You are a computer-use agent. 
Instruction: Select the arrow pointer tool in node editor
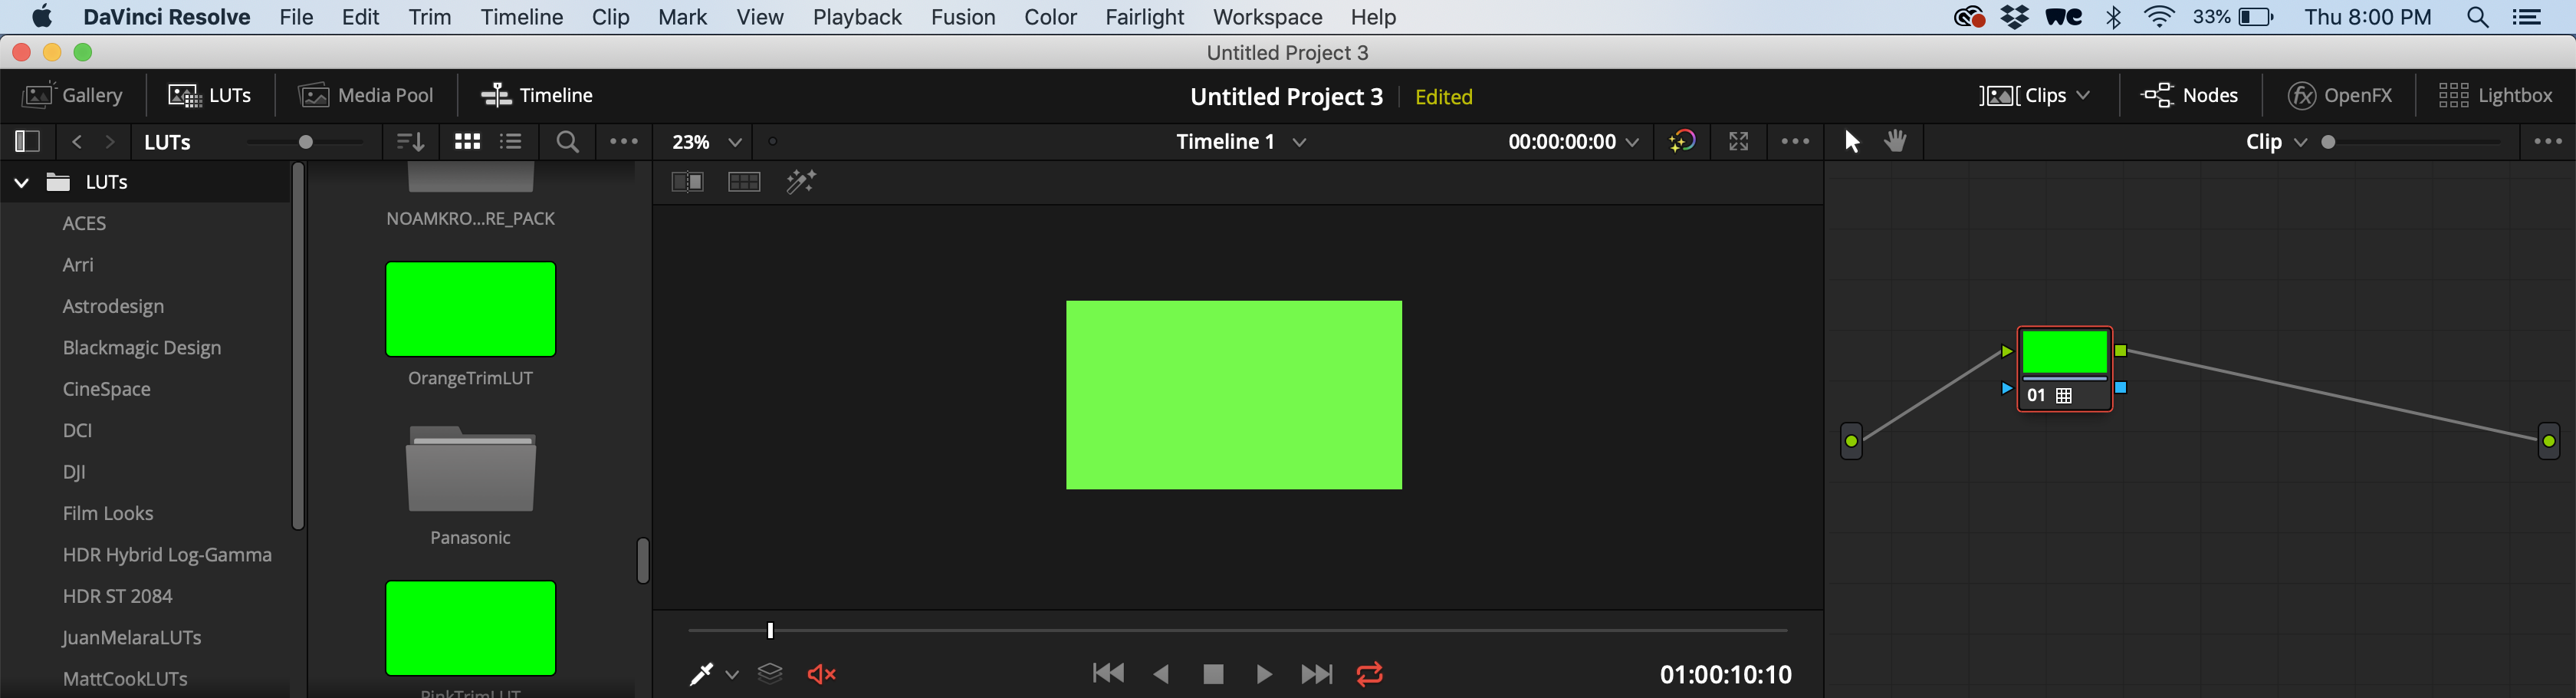click(x=1851, y=142)
